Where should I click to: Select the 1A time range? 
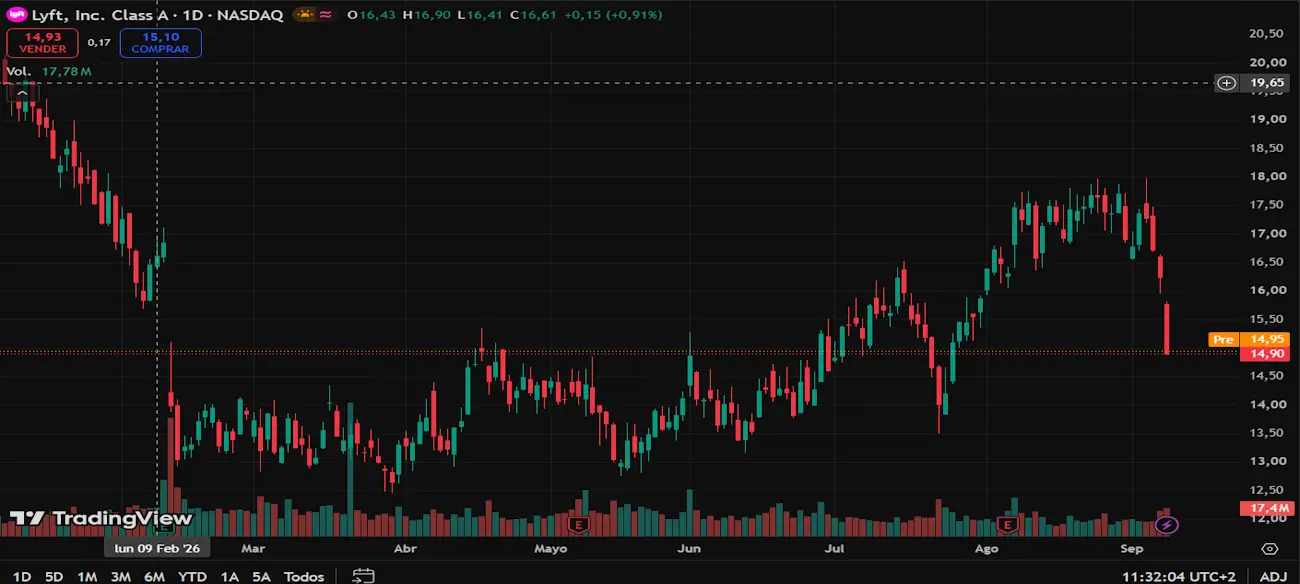230,576
